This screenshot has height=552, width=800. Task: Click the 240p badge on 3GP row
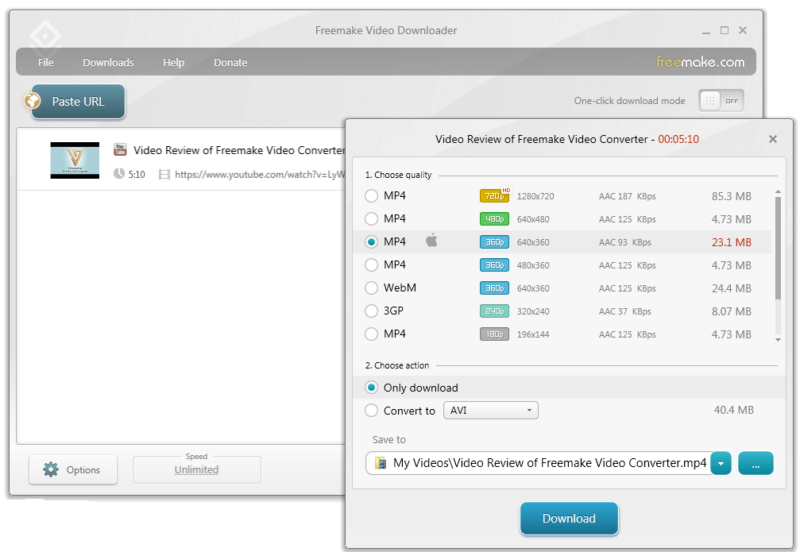(494, 311)
